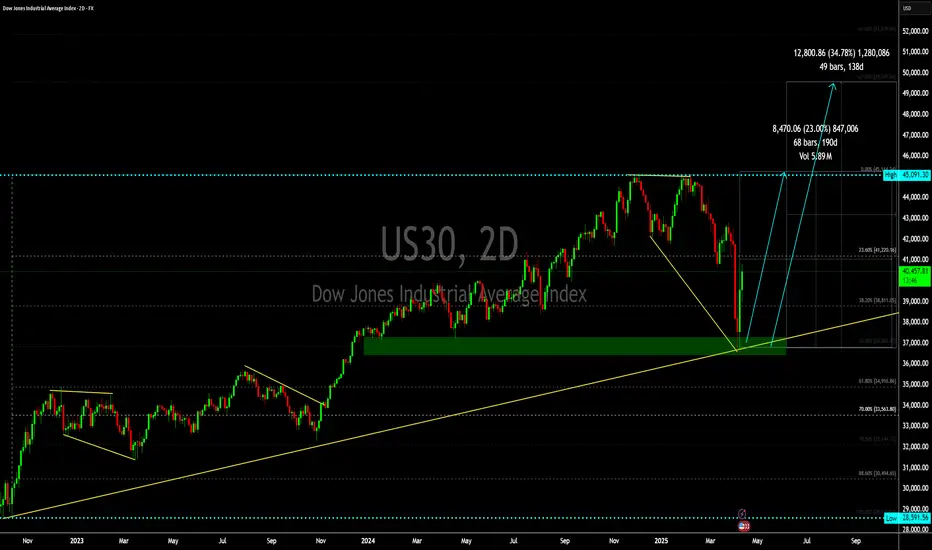Open the earnings lightning event icon

pyautogui.click(x=742, y=513)
